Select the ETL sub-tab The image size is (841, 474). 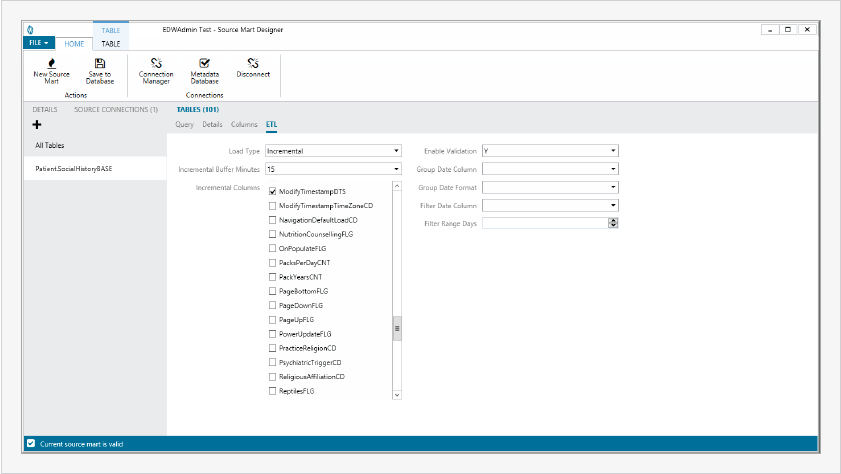click(271, 124)
